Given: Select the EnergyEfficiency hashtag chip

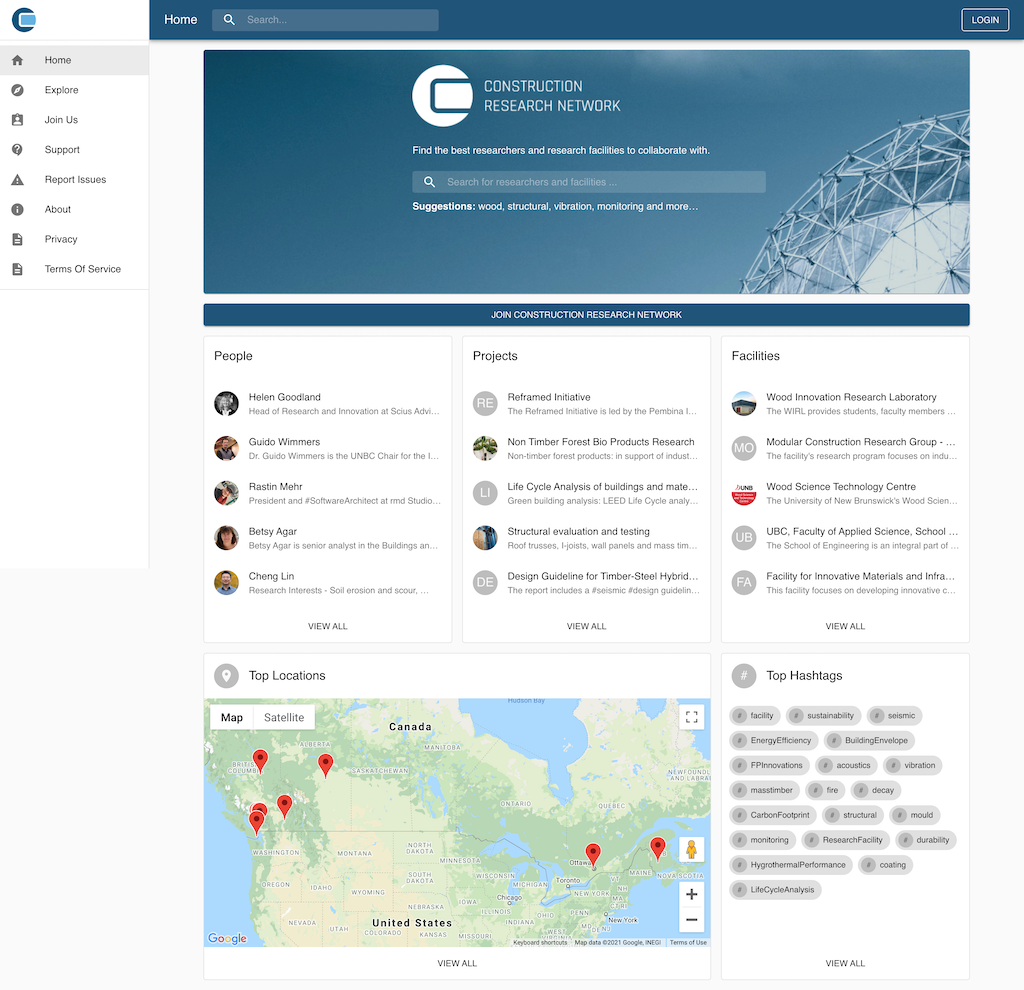Looking at the screenshot, I should click(774, 741).
